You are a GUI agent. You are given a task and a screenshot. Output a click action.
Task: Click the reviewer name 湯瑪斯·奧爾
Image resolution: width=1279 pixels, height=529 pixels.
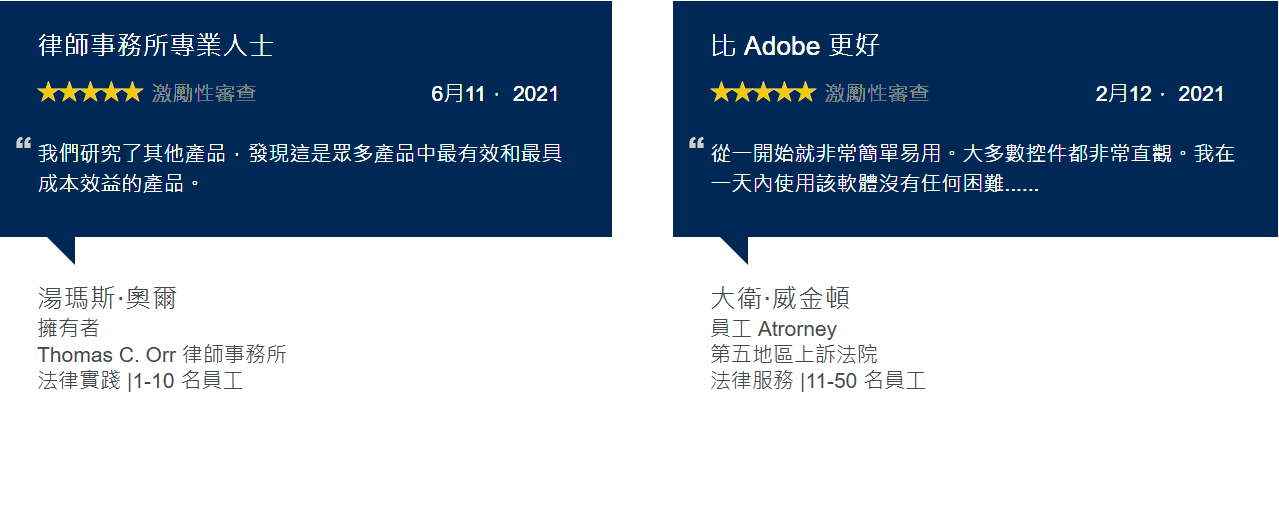point(107,298)
